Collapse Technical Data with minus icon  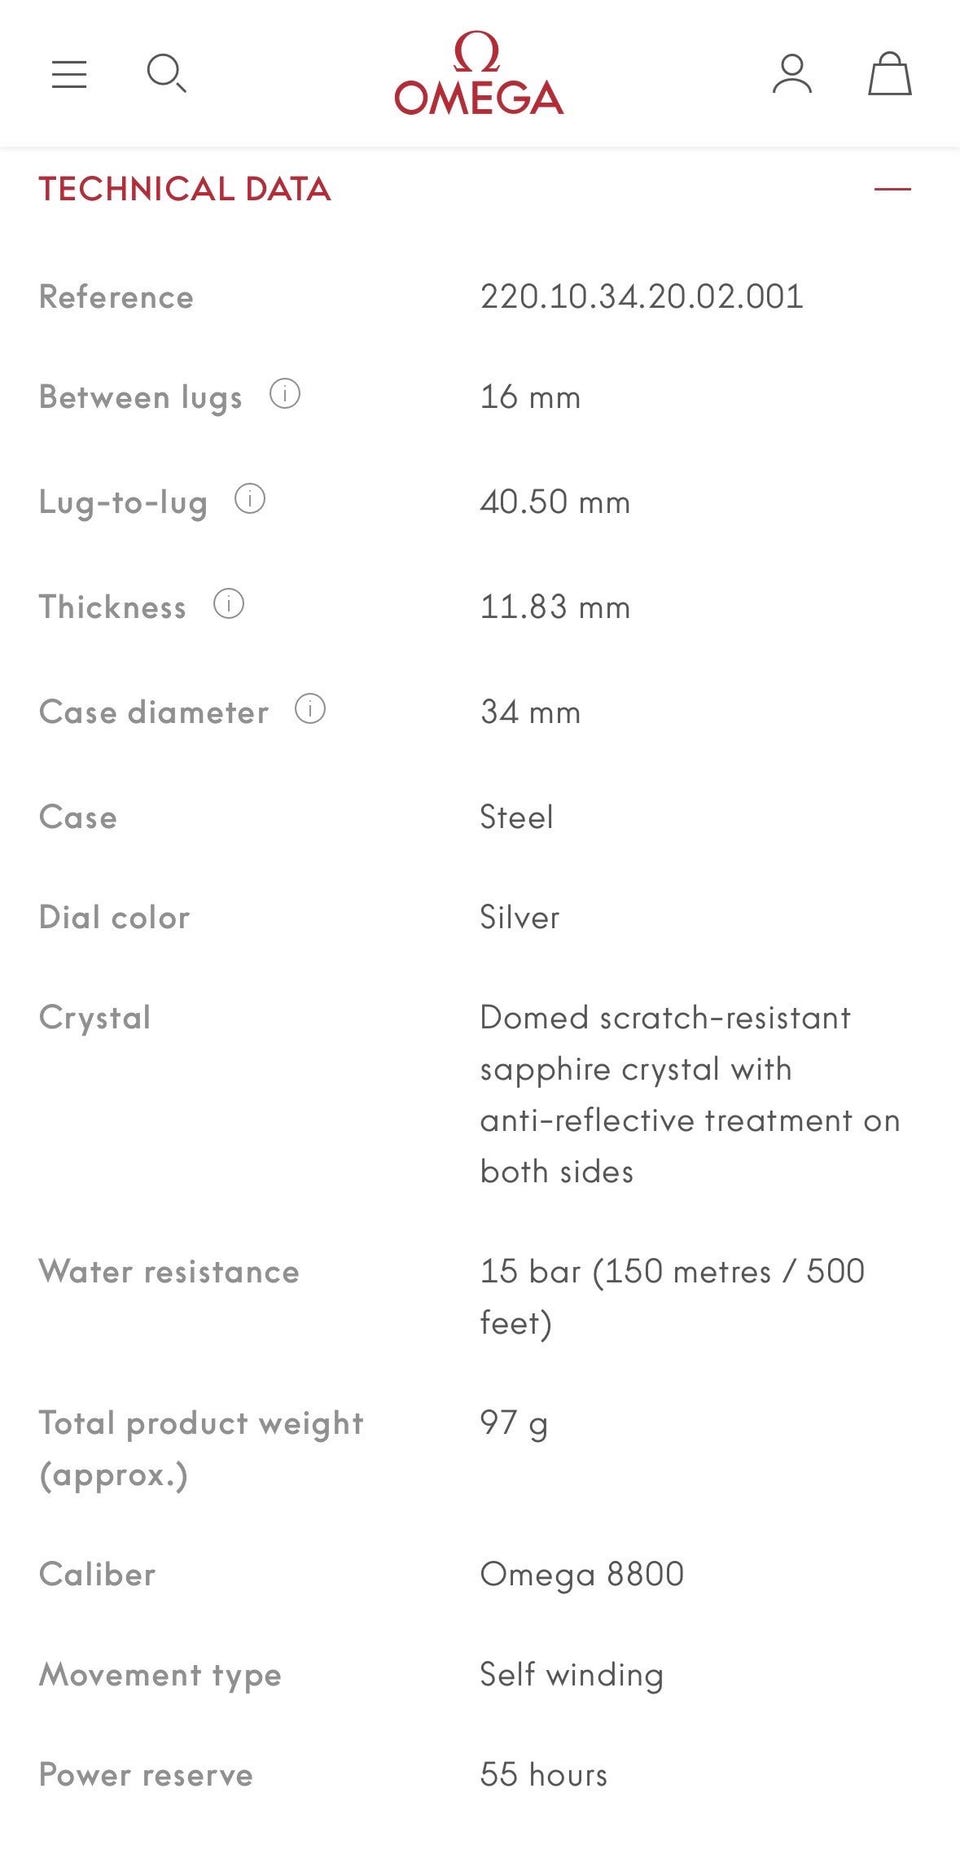pyautogui.click(x=892, y=188)
